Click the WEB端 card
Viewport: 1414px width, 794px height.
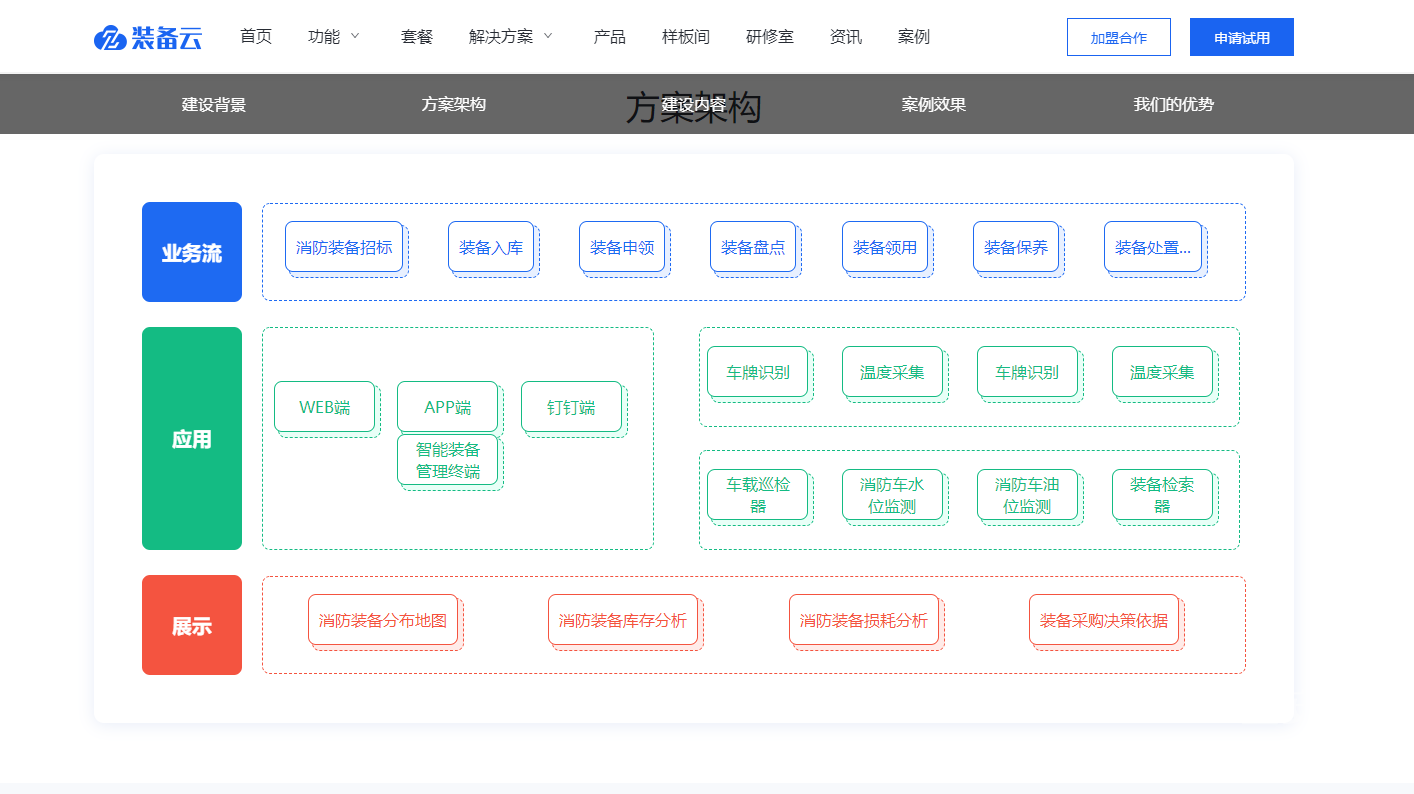(x=325, y=407)
